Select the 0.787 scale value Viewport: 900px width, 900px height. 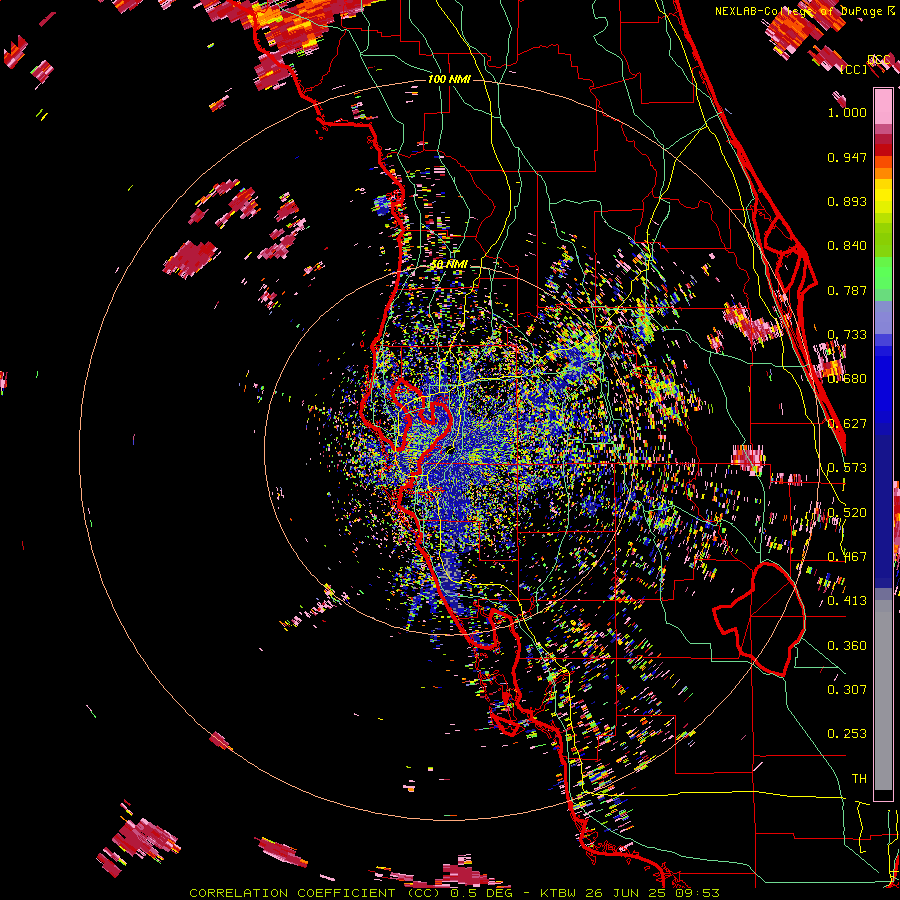[847, 290]
